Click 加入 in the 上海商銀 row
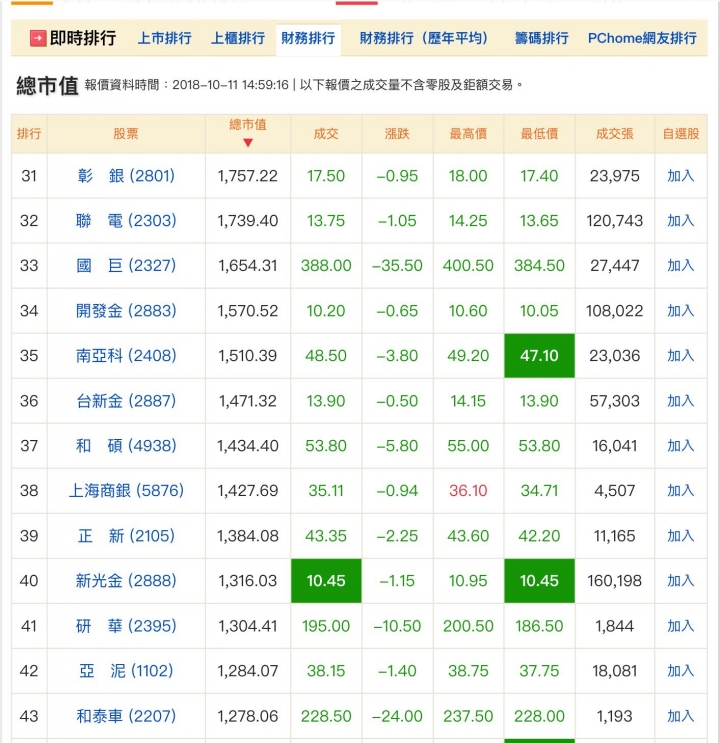 (681, 490)
